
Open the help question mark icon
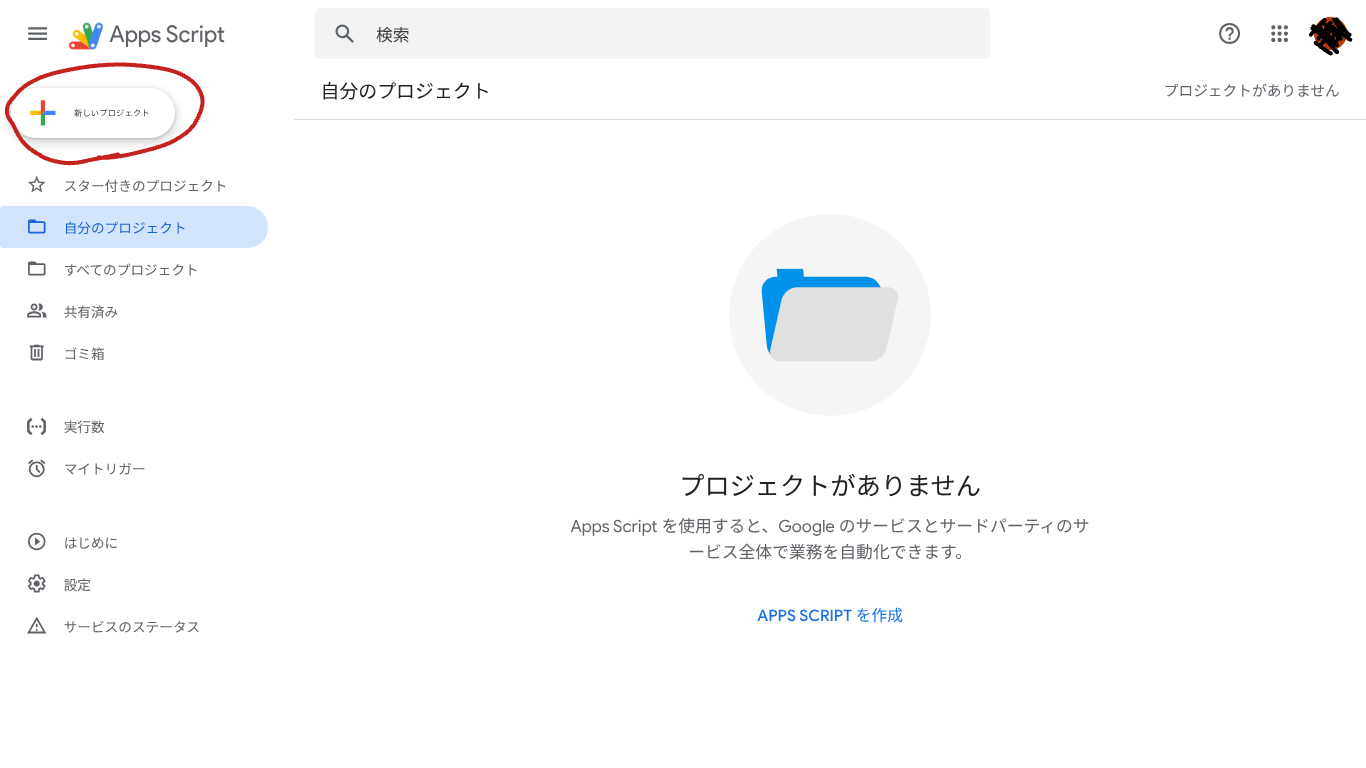coord(1229,34)
